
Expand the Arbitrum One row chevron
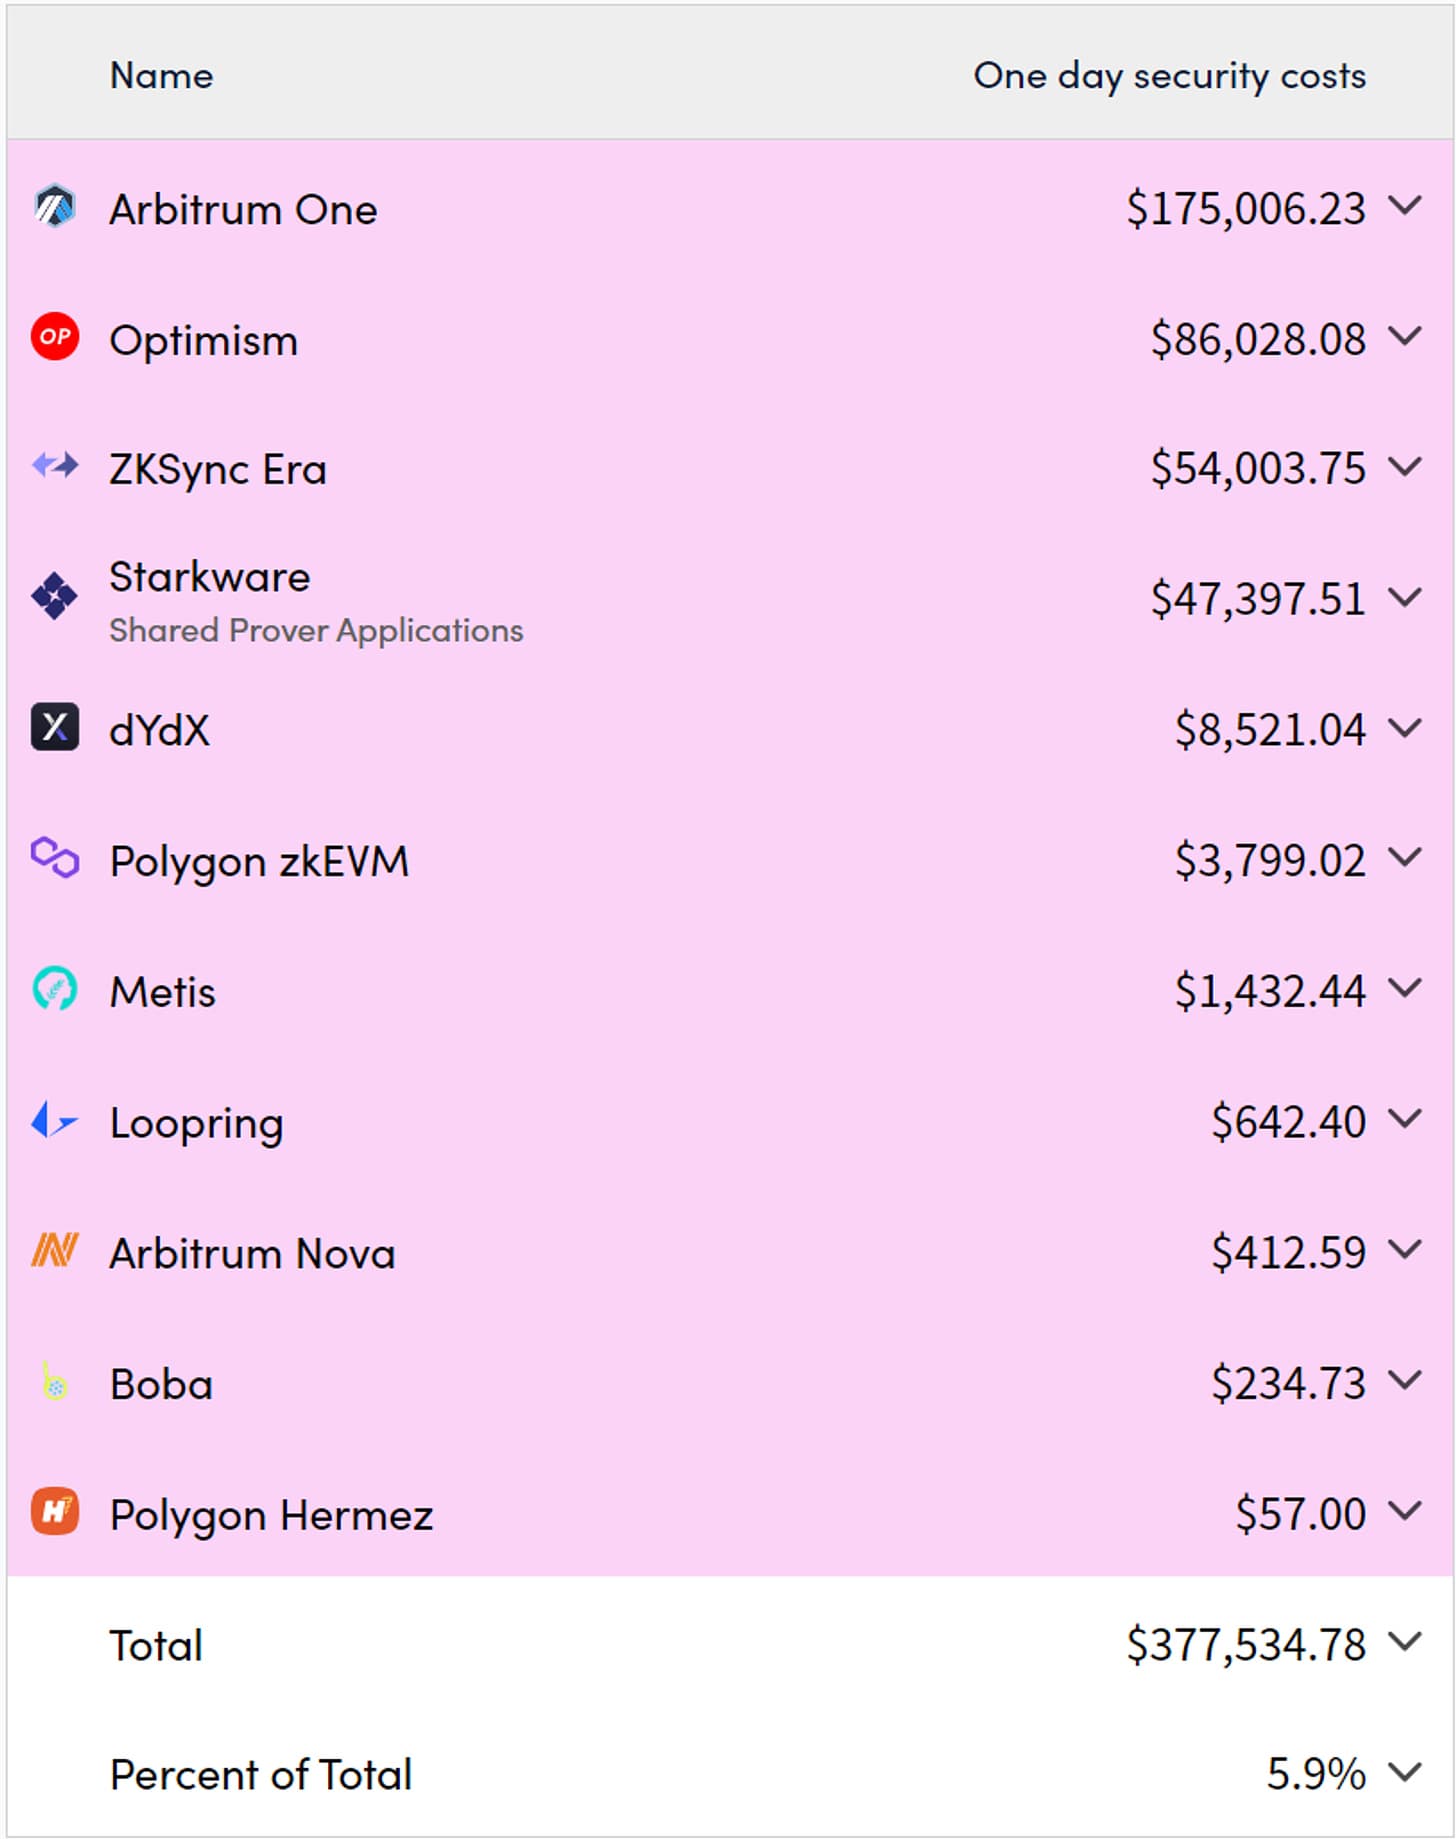tap(1405, 206)
